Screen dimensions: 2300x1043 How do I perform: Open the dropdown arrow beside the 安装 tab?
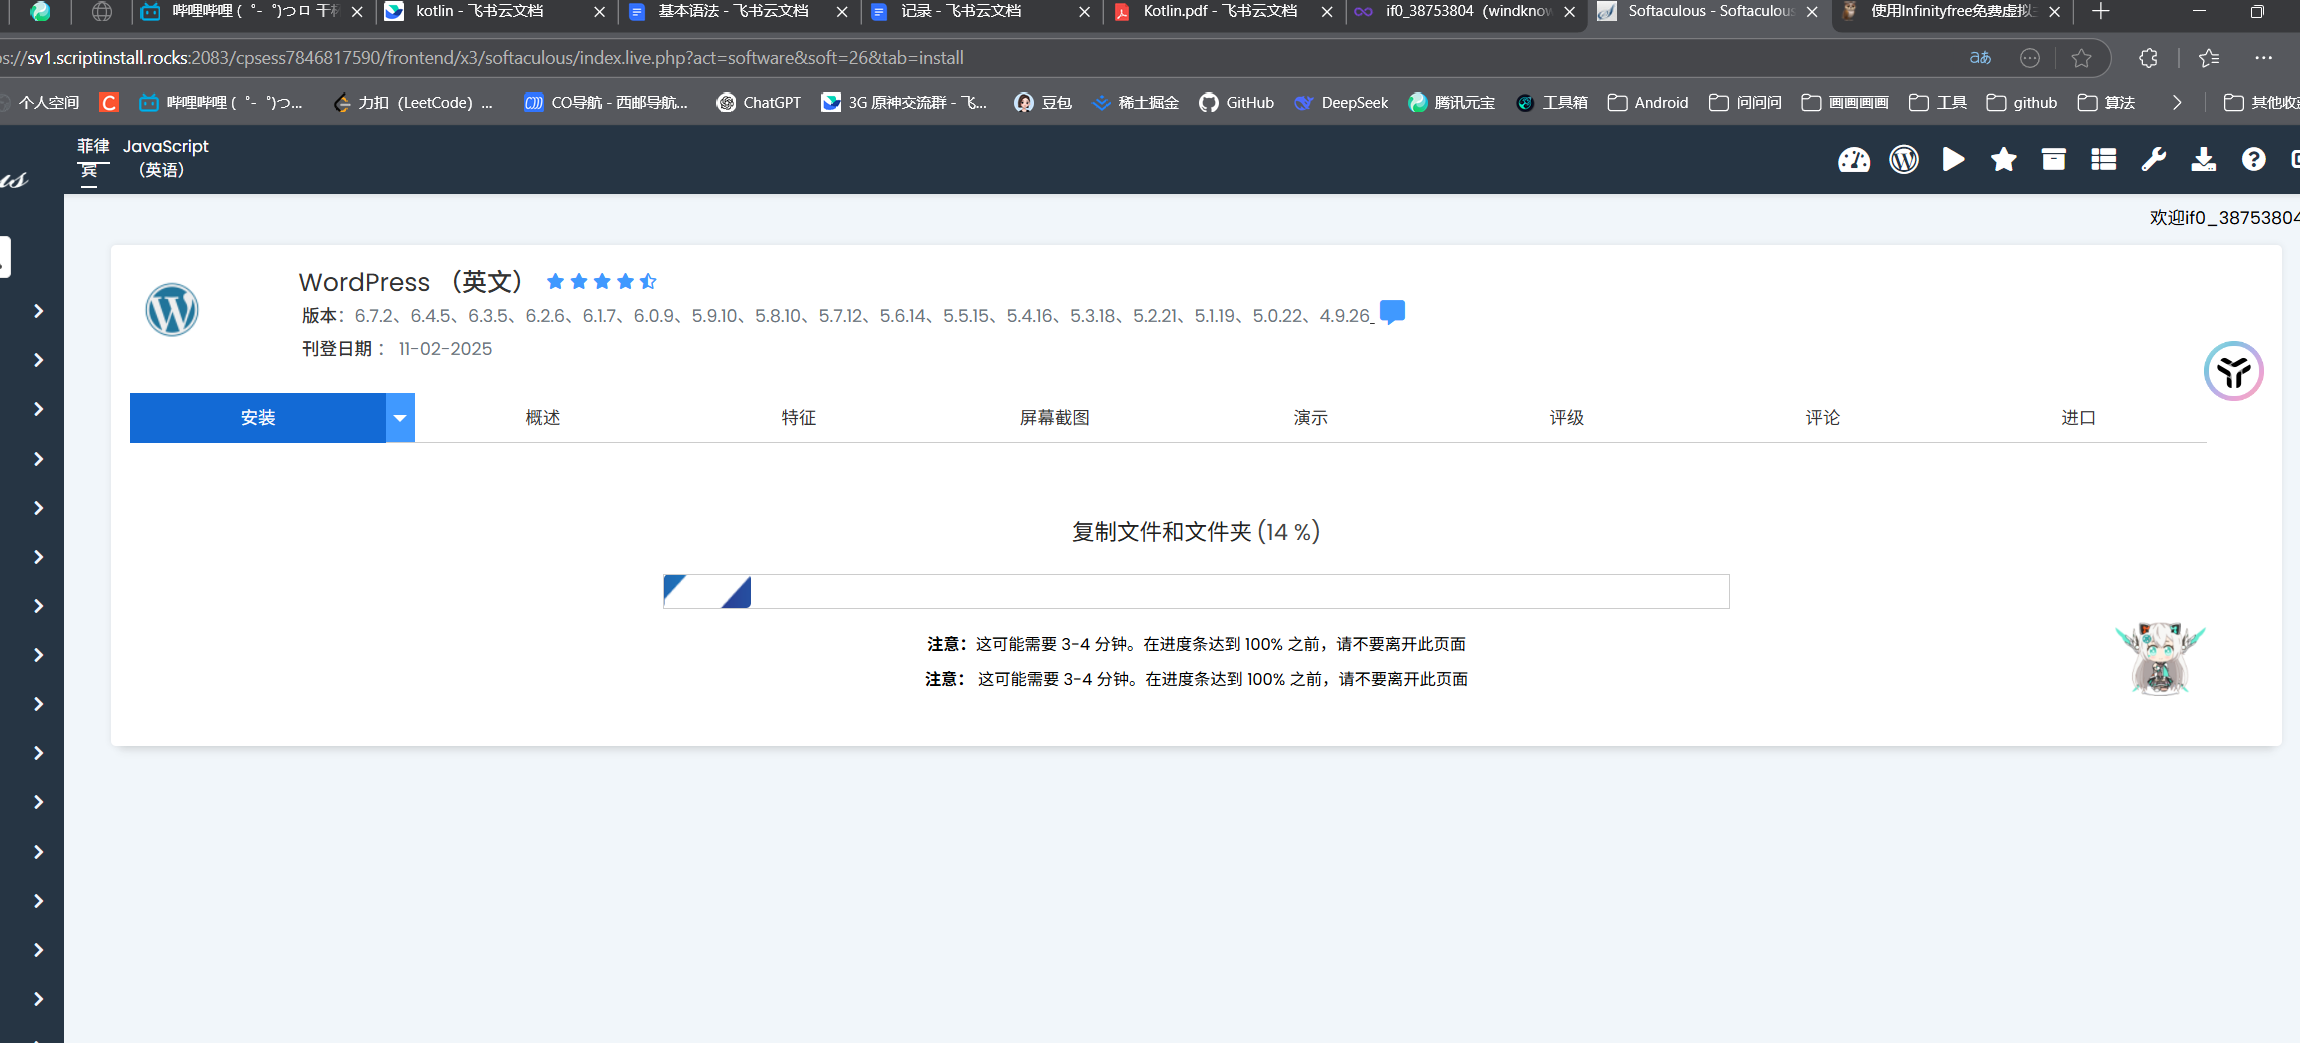pyautogui.click(x=400, y=418)
